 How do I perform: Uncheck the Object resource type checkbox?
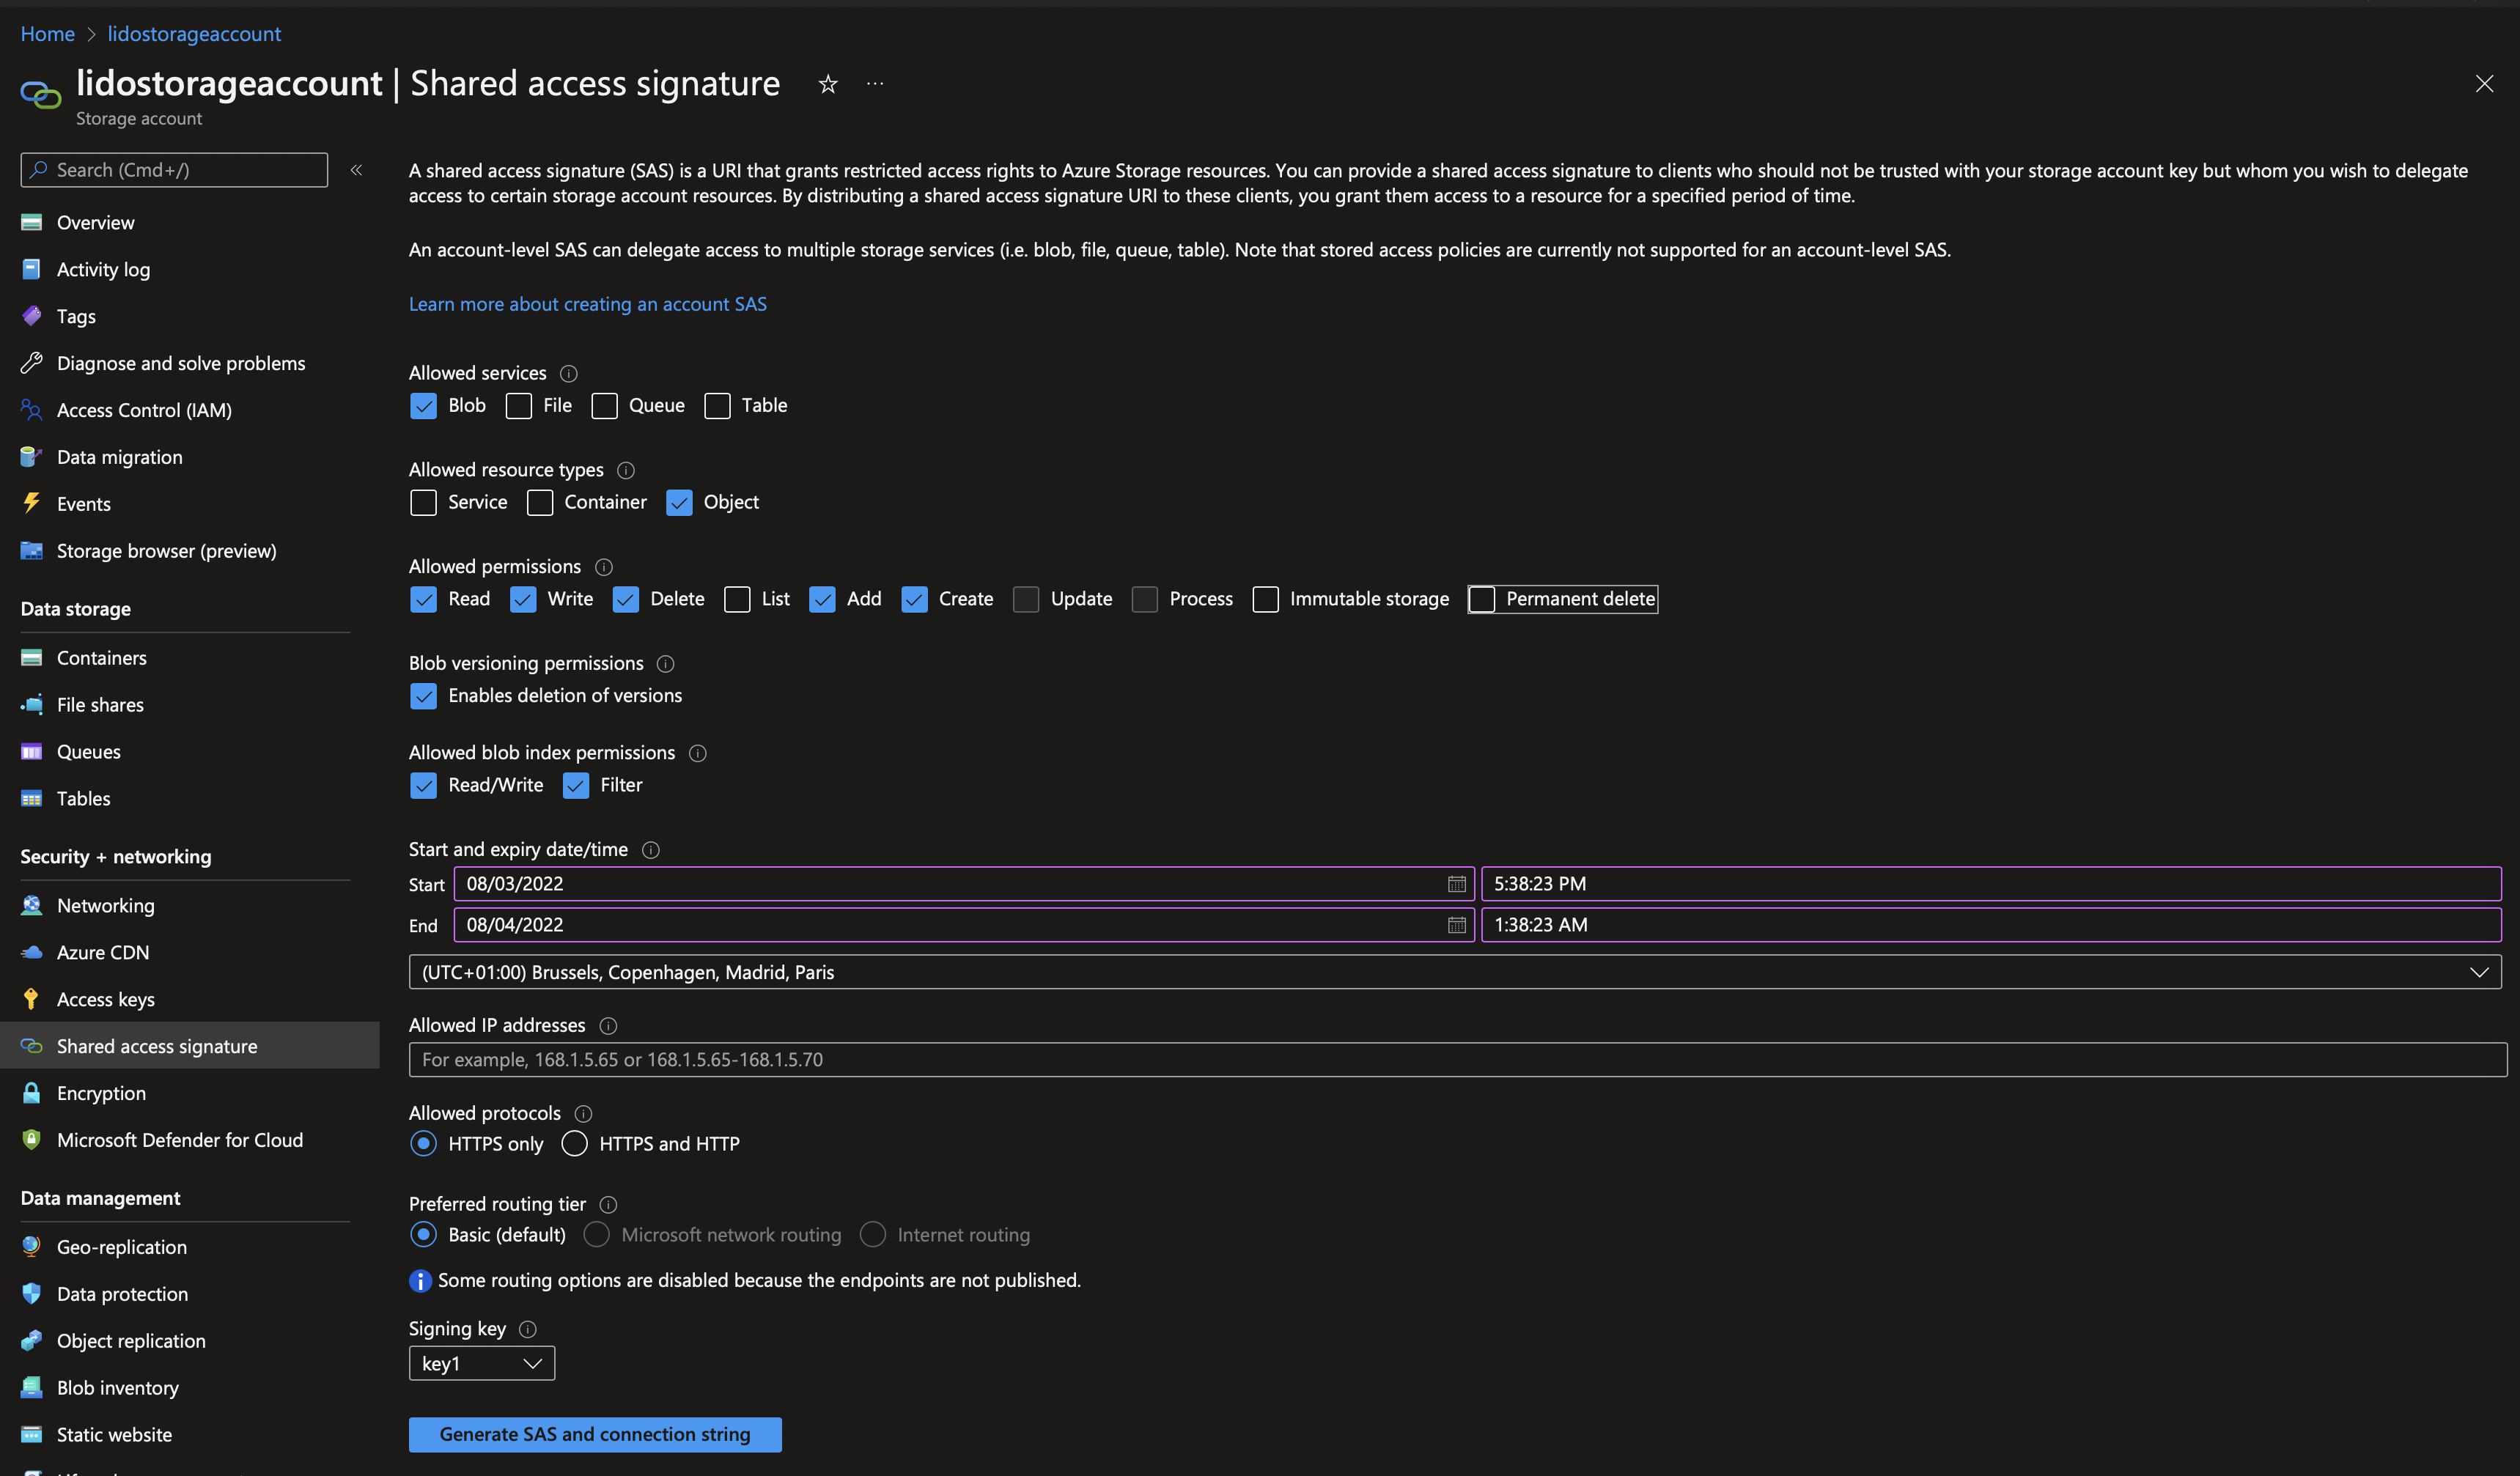679,503
